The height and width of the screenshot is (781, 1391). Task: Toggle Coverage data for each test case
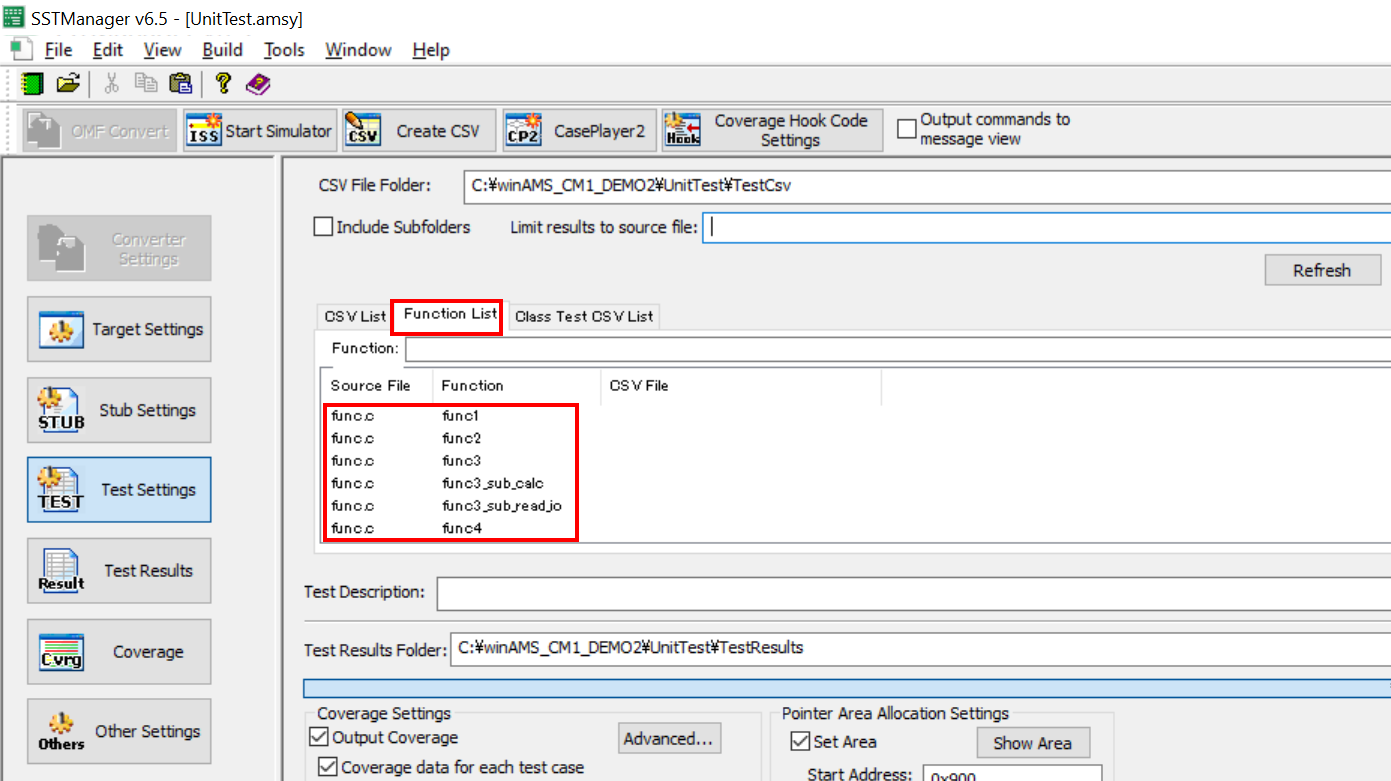click(x=328, y=767)
